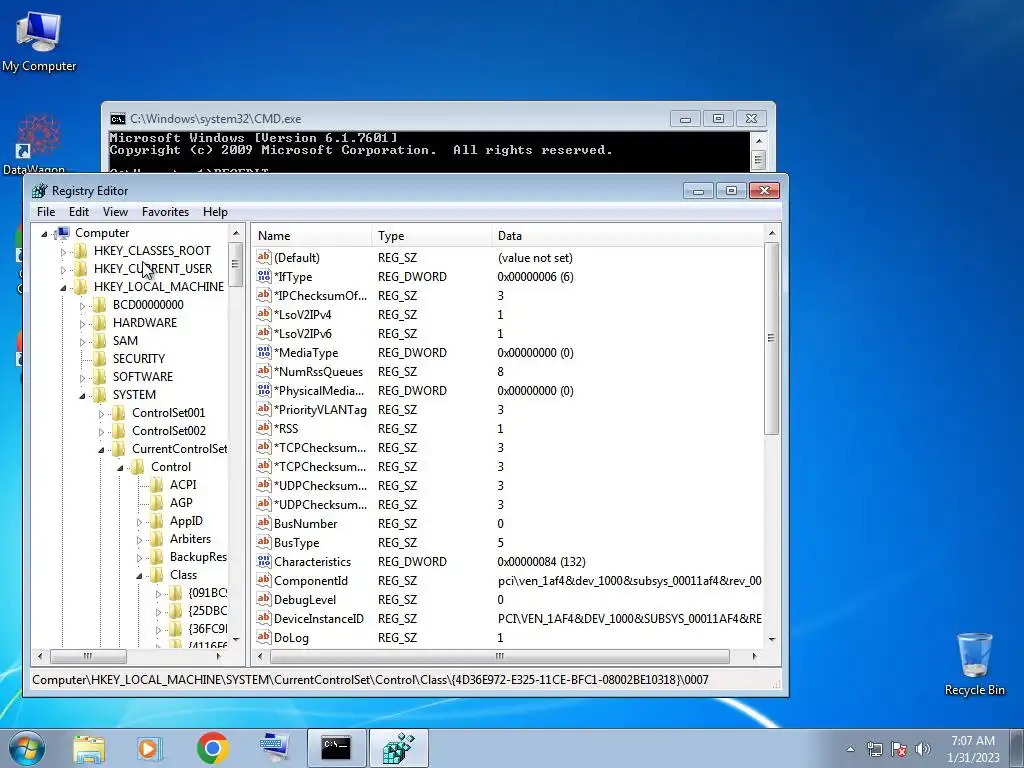Click the volume speaker tray icon
Screen dimensions: 1024x768
click(x=923, y=749)
